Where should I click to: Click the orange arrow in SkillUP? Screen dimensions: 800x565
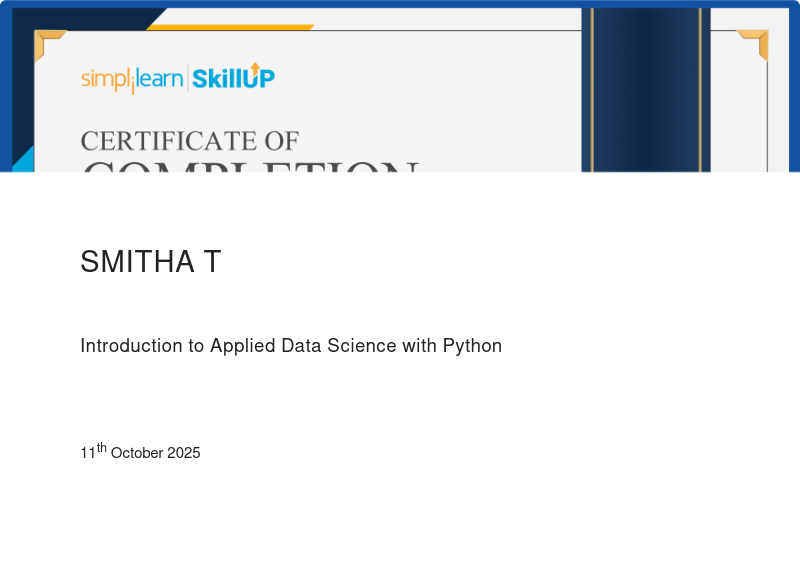[255, 68]
